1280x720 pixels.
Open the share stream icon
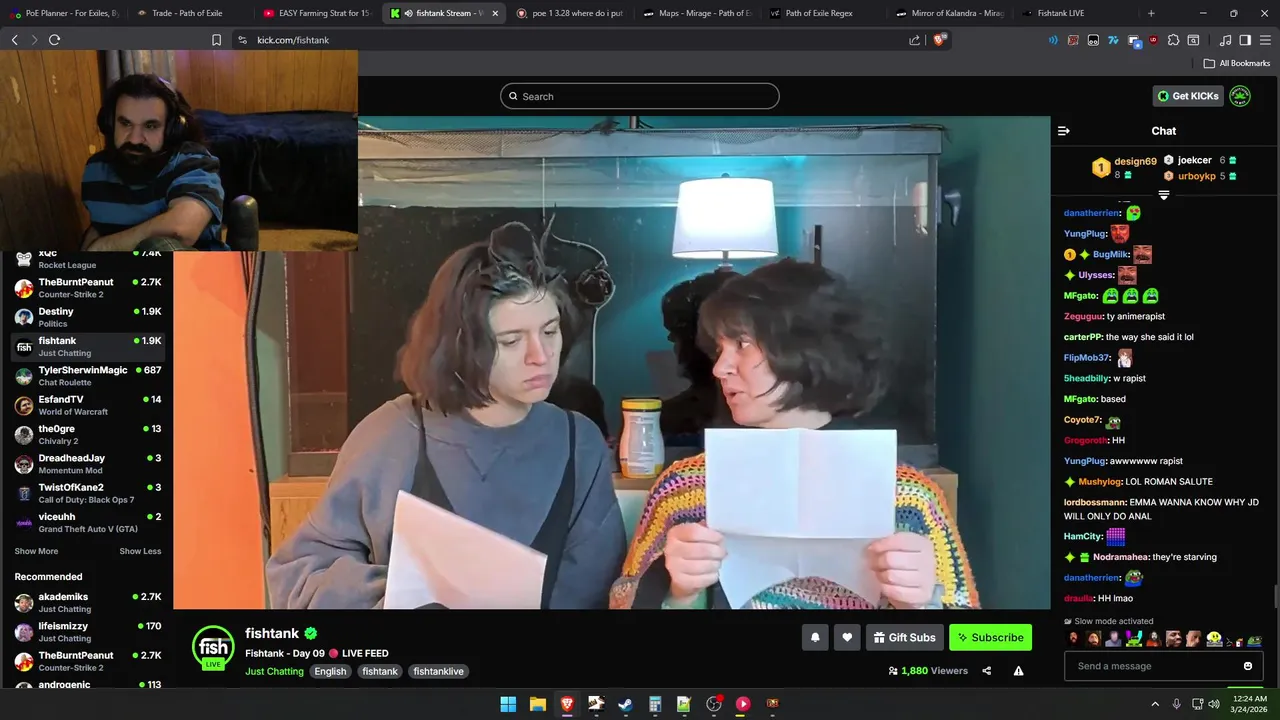tap(987, 671)
